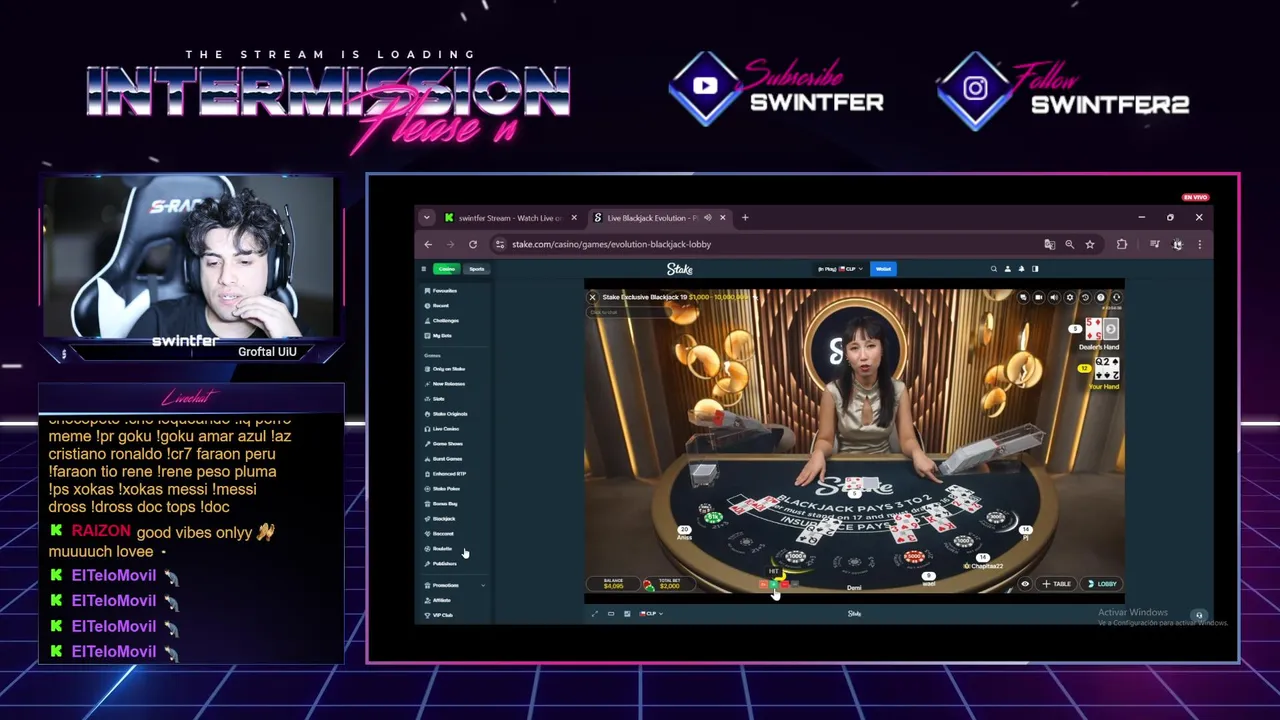Switch to swintfer Stream browser tab
The height and width of the screenshot is (720, 1280).
[510, 218]
